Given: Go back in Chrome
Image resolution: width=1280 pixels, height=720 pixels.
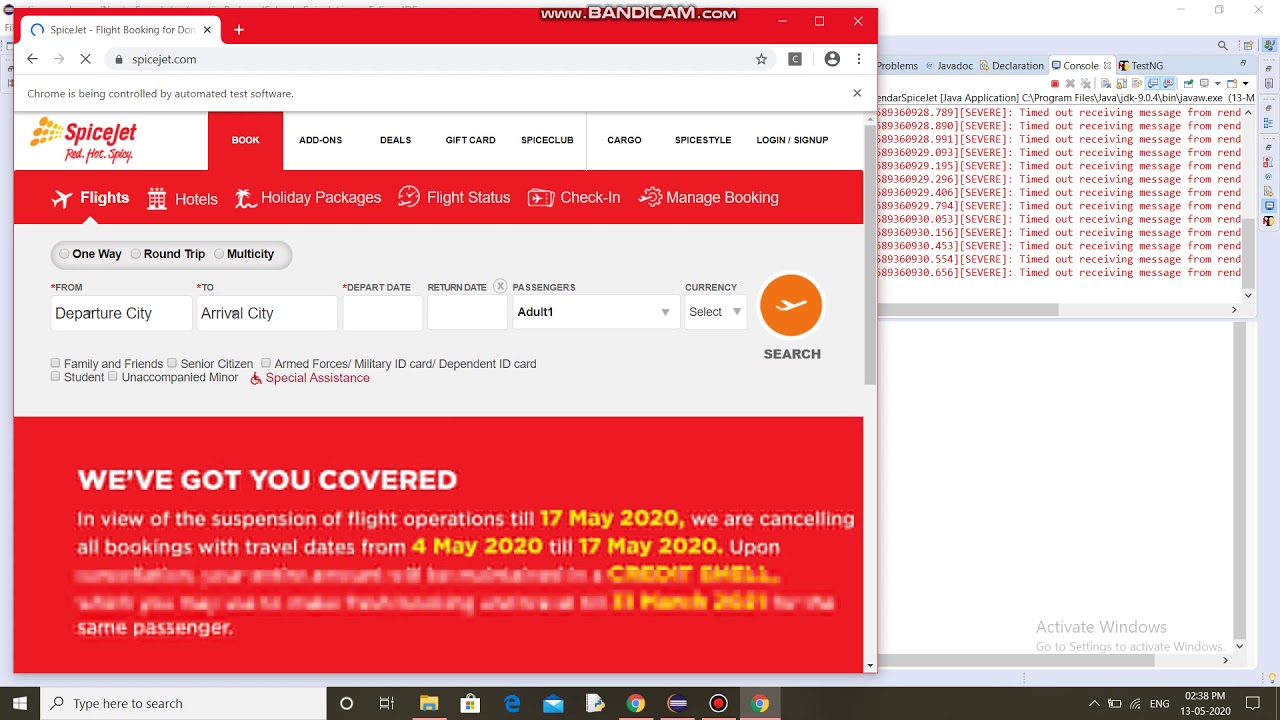Looking at the screenshot, I should [x=32, y=59].
